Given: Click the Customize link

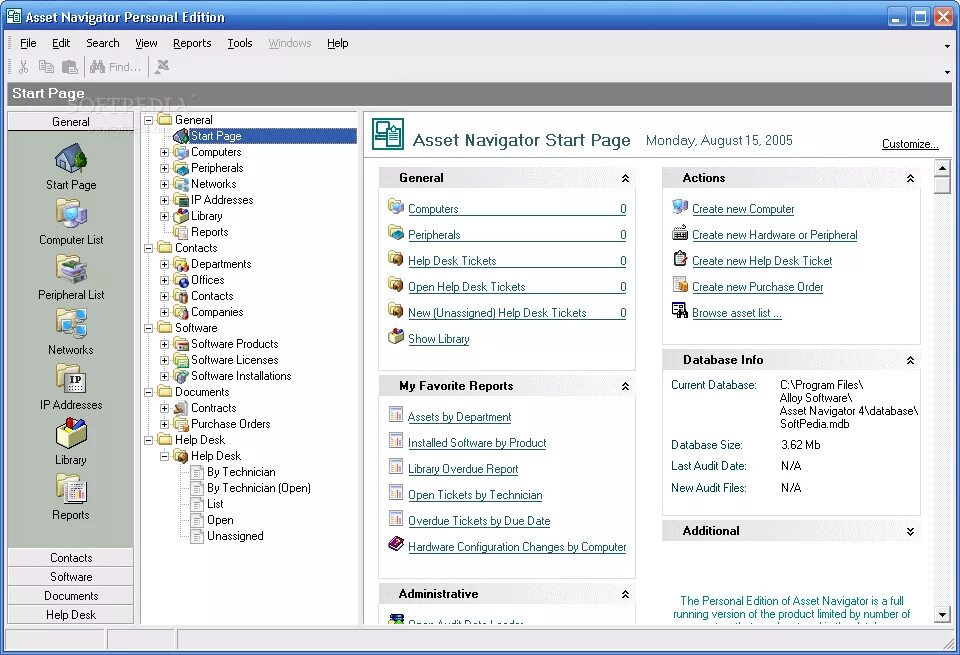Looking at the screenshot, I should point(910,144).
